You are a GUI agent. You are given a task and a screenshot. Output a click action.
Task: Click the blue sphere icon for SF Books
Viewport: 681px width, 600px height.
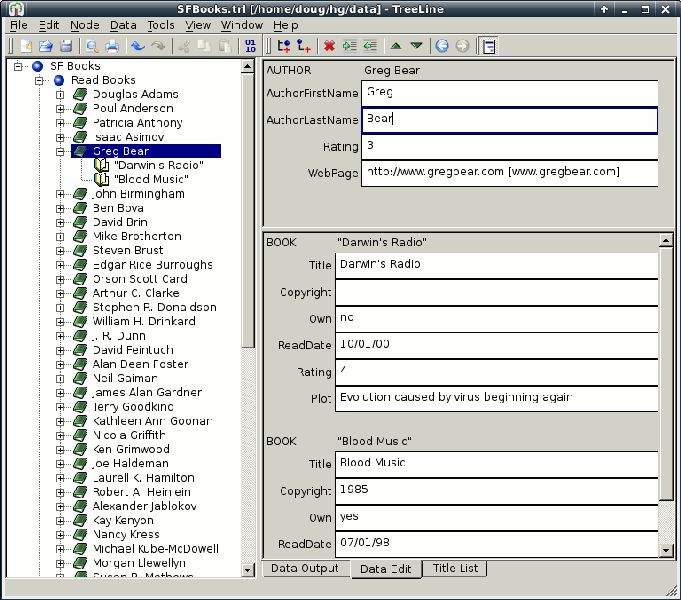pos(38,66)
